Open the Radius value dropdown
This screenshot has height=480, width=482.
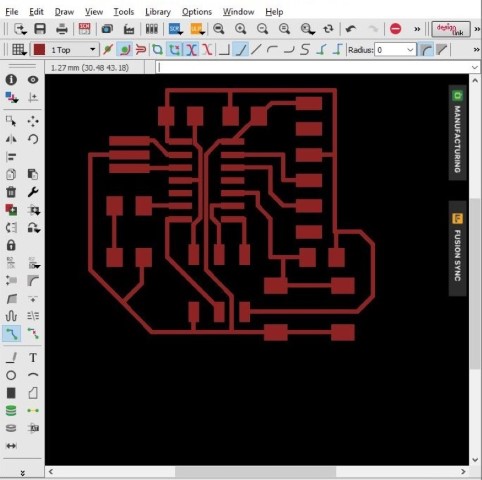click(410, 50)
